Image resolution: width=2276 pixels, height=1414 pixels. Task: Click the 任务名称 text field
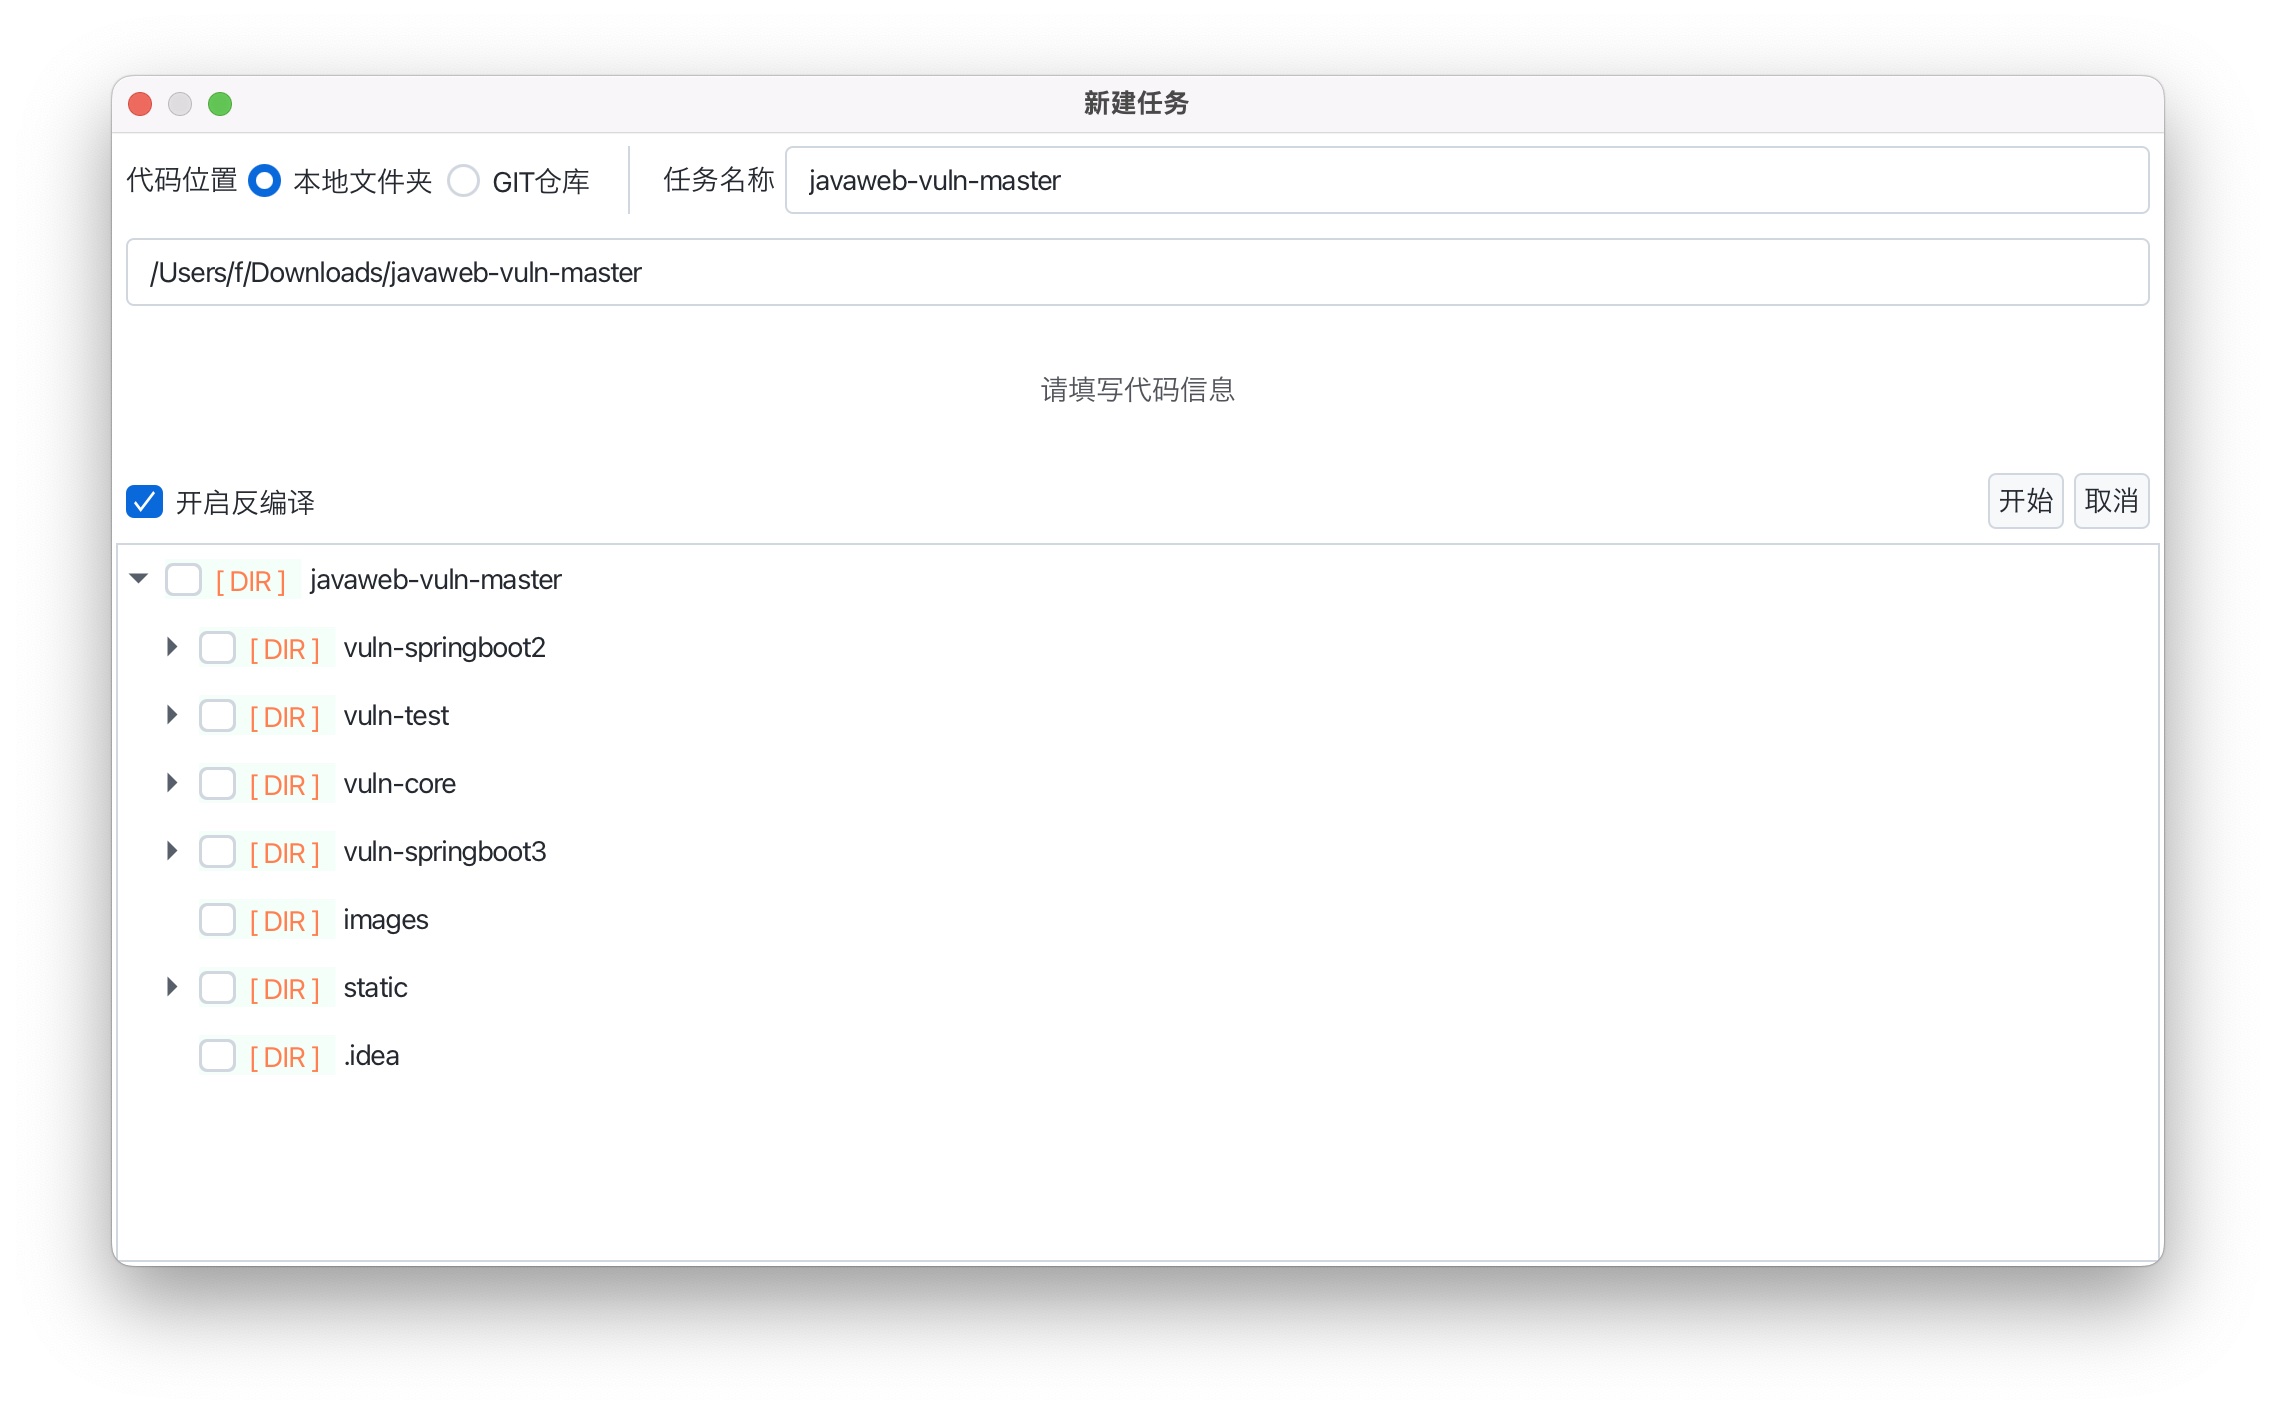click(1466, 181)
